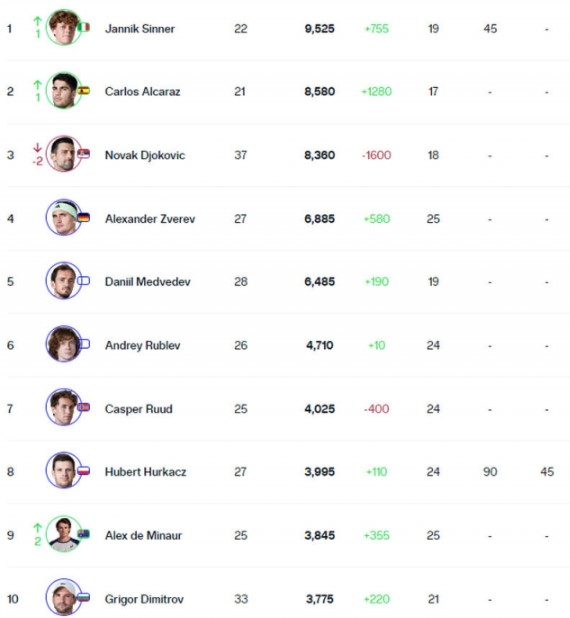Open Grigor Dimitrov's points total 3,775

pyautogui.click(x=320, y=599)
